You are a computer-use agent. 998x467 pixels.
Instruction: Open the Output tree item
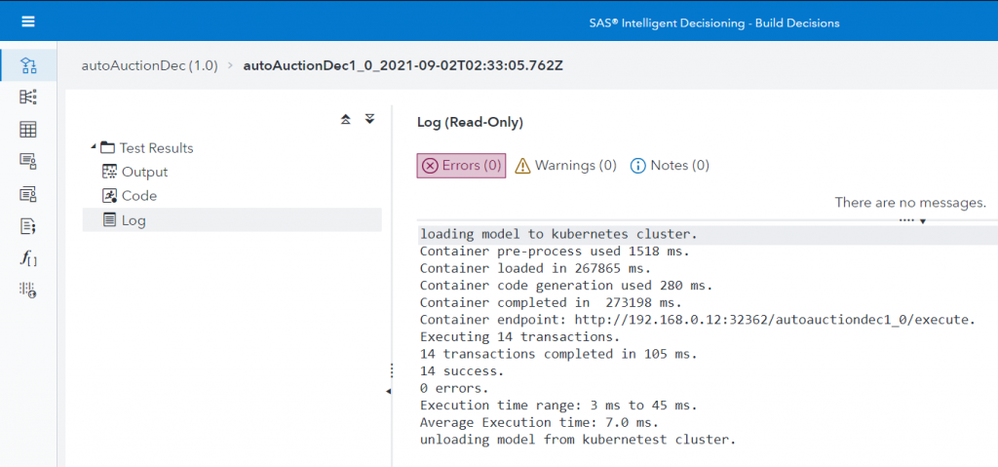coord(135,172)
